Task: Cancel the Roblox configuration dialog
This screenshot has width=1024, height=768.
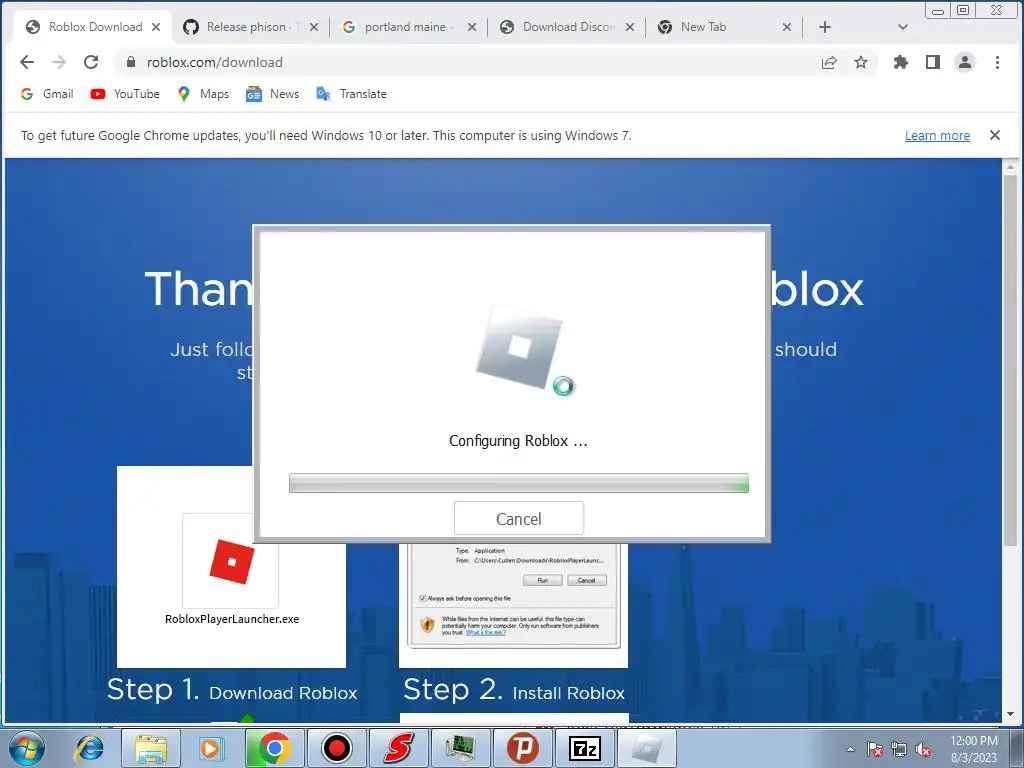Action: (x=519, y=519)
